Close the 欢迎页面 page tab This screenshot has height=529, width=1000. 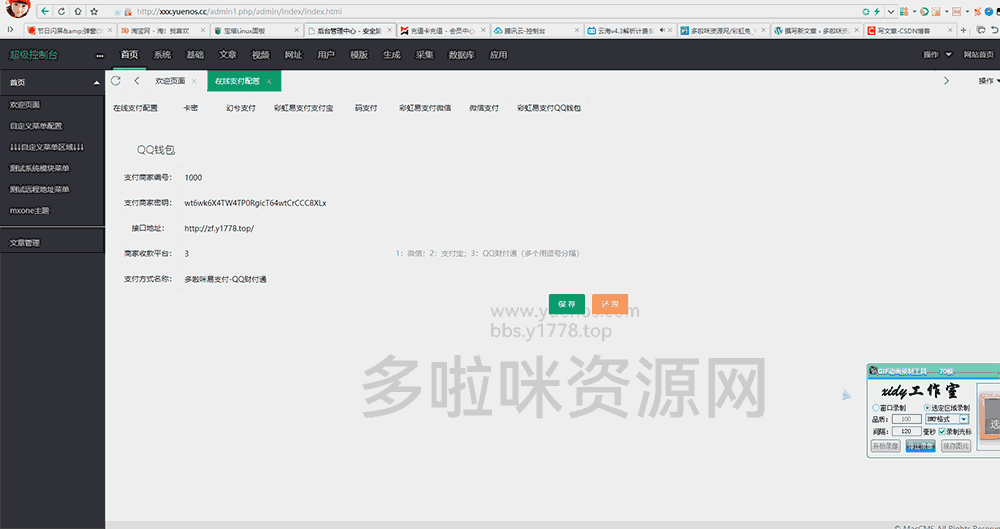[195, 81]
